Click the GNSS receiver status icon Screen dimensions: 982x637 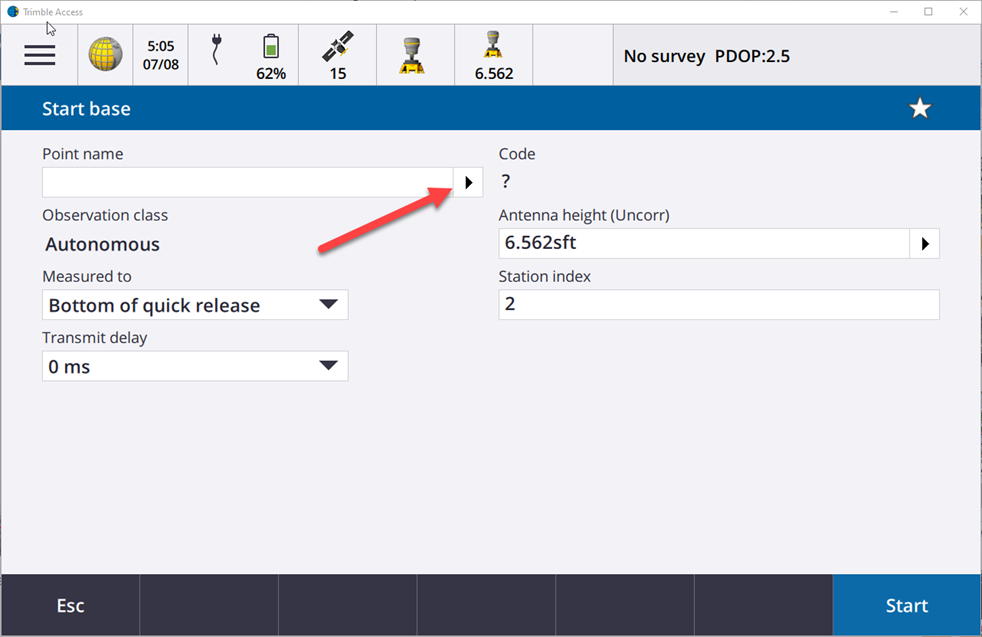[x=415, y=55]
